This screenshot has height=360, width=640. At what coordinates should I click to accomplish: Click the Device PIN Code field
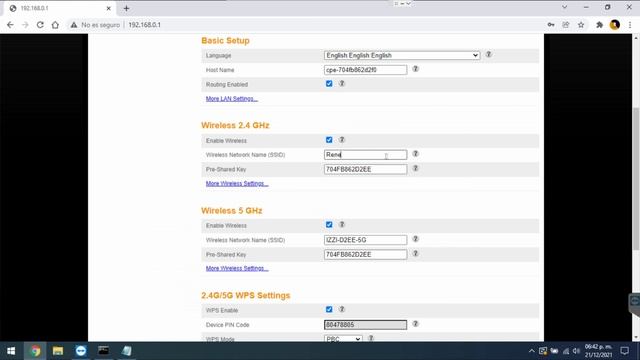(x=365, y=325)
